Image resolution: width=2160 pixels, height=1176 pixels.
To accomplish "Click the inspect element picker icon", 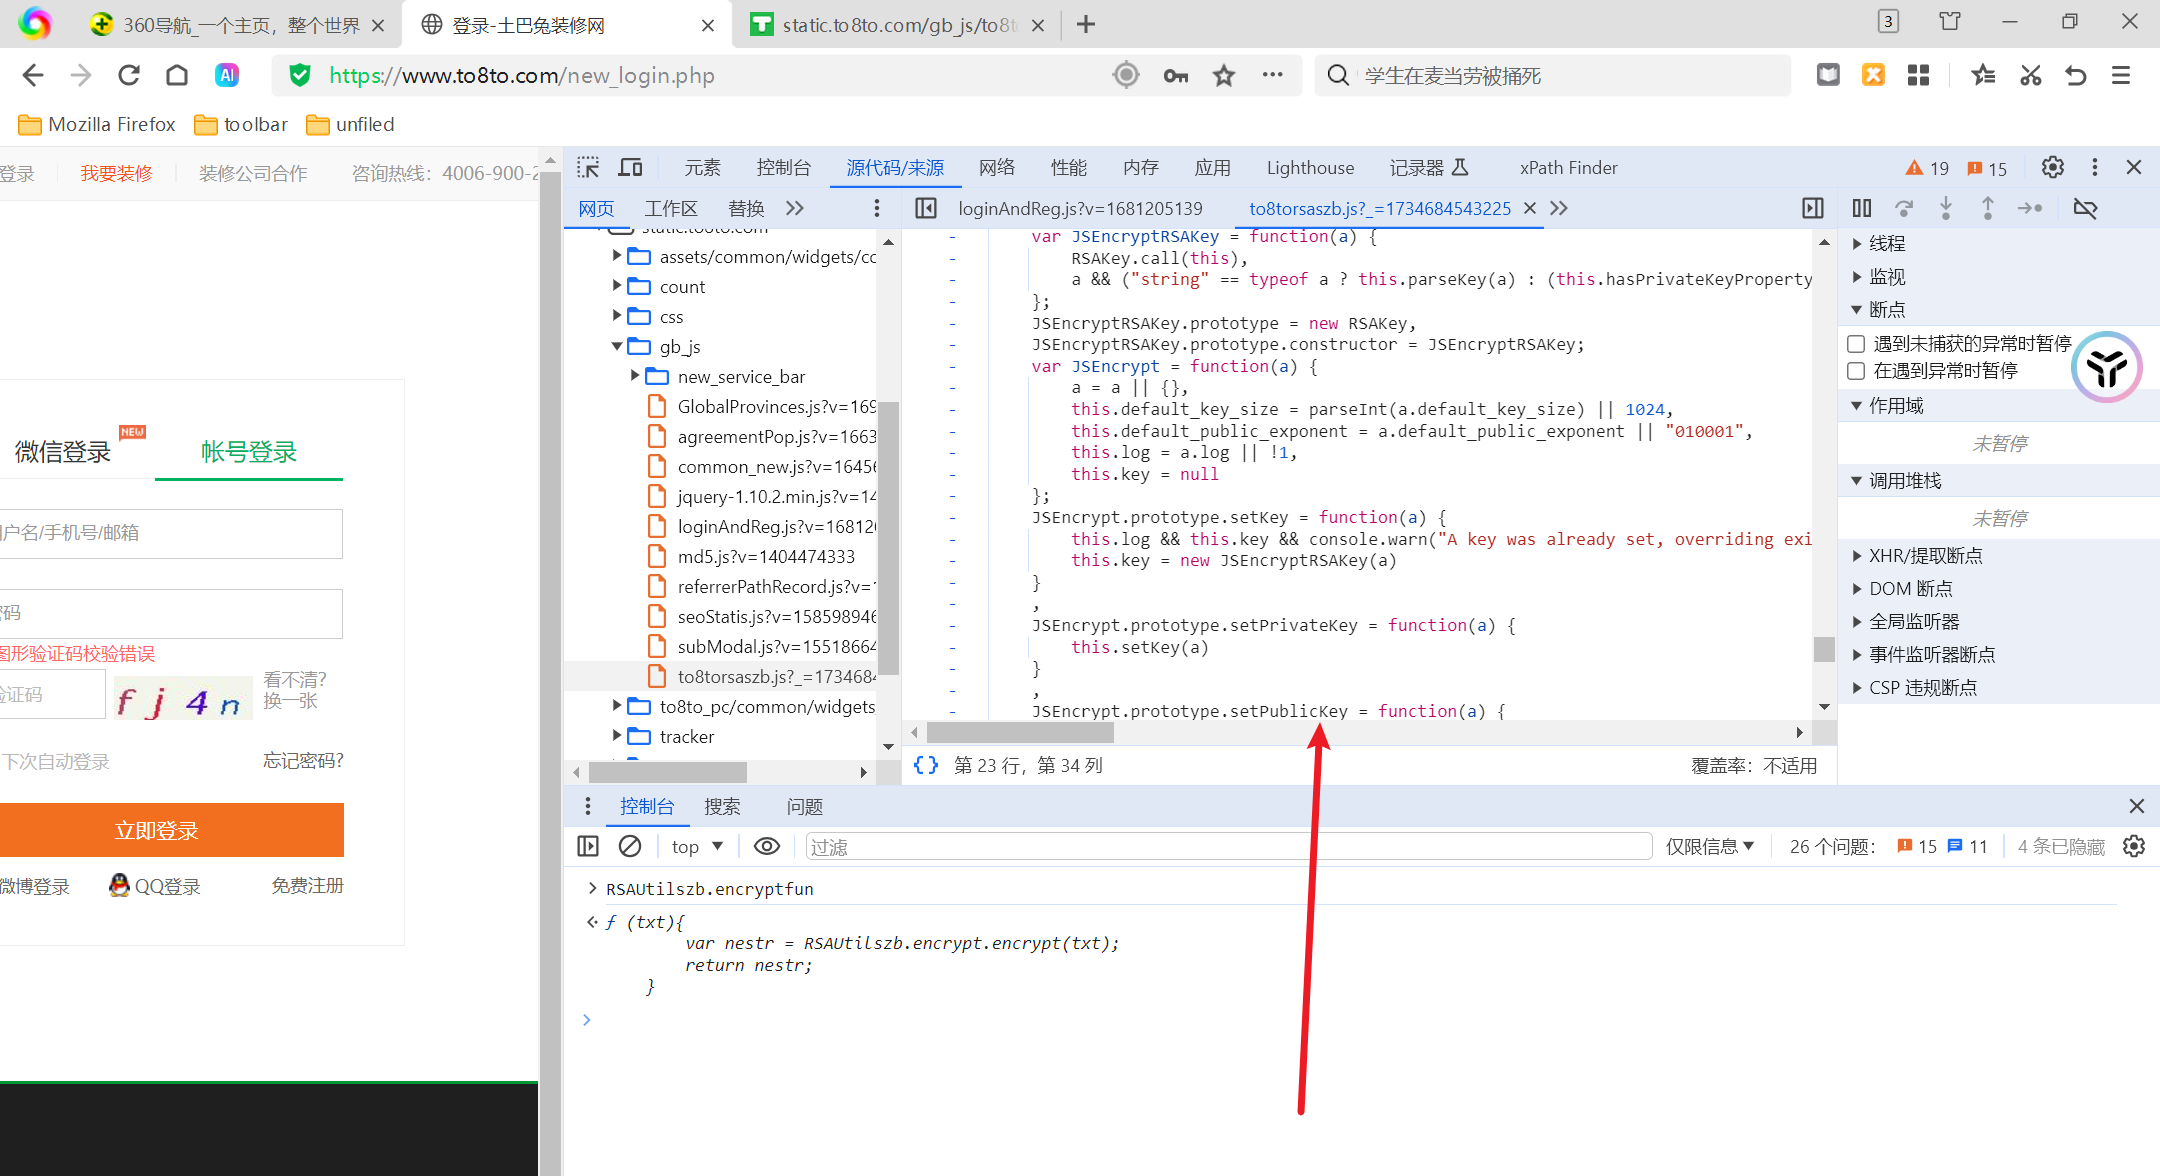I will (588, 167).
